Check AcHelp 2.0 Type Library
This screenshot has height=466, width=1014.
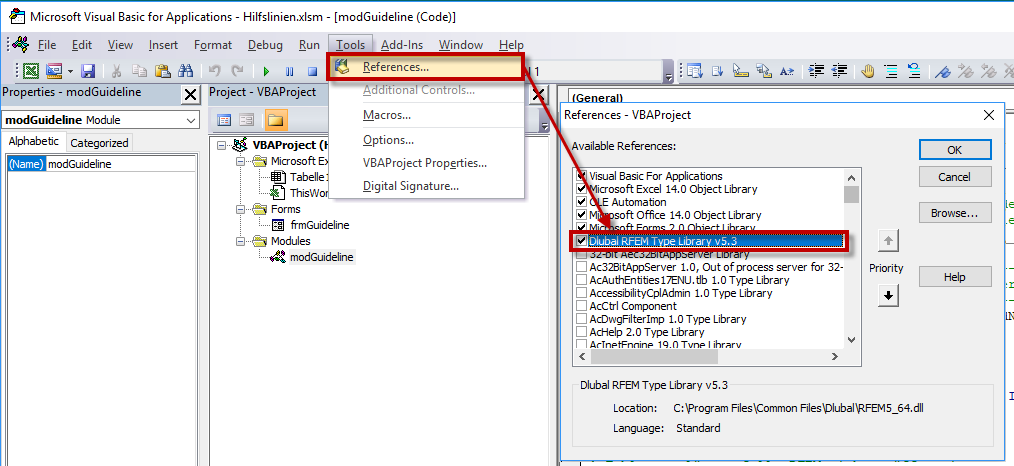(x=582, y=332)
